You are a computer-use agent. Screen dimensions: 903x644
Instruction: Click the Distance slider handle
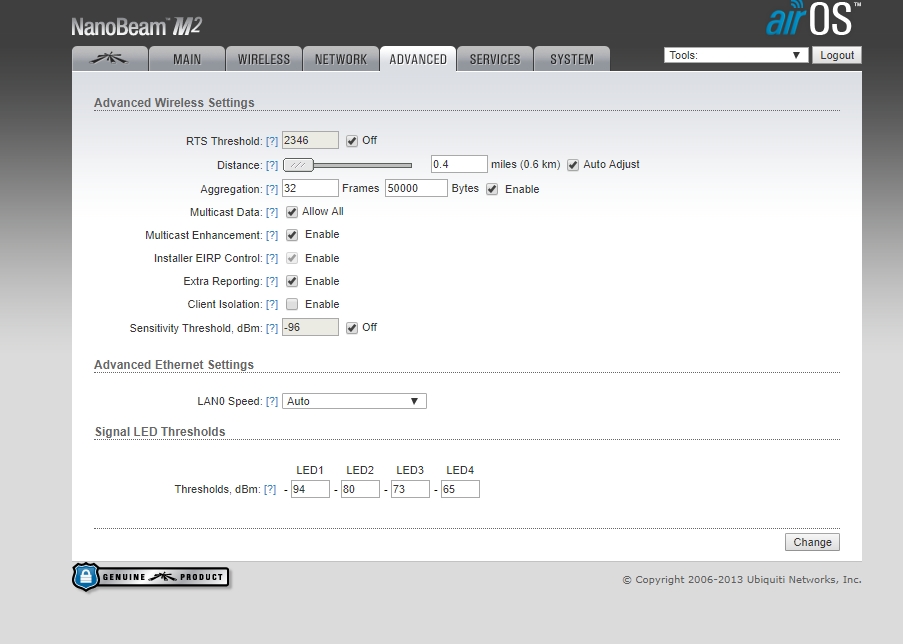click(298, 165)
